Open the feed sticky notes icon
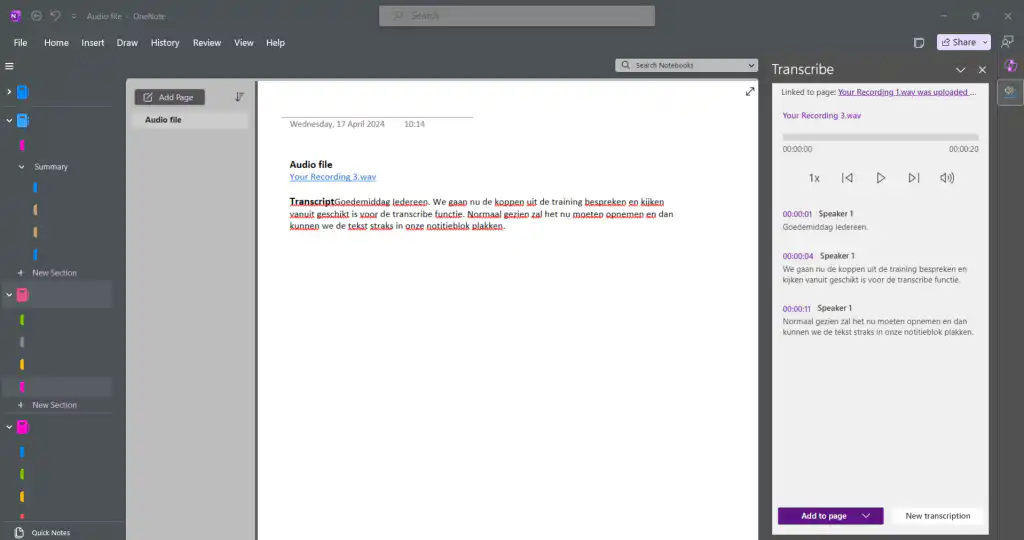Image resolution: width=1024 pixels, height=540 pixels. [x=919, y=42]
